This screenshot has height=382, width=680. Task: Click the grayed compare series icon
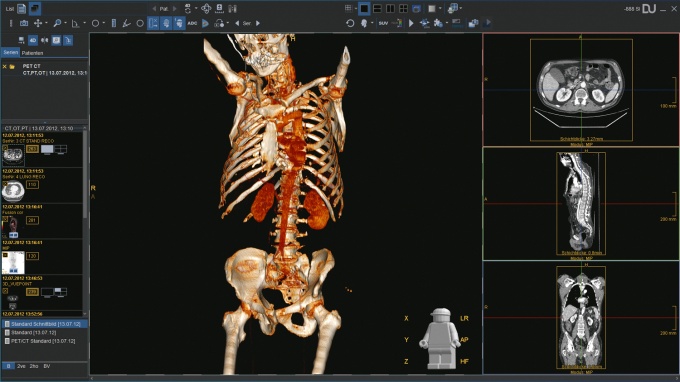point(232,8)
